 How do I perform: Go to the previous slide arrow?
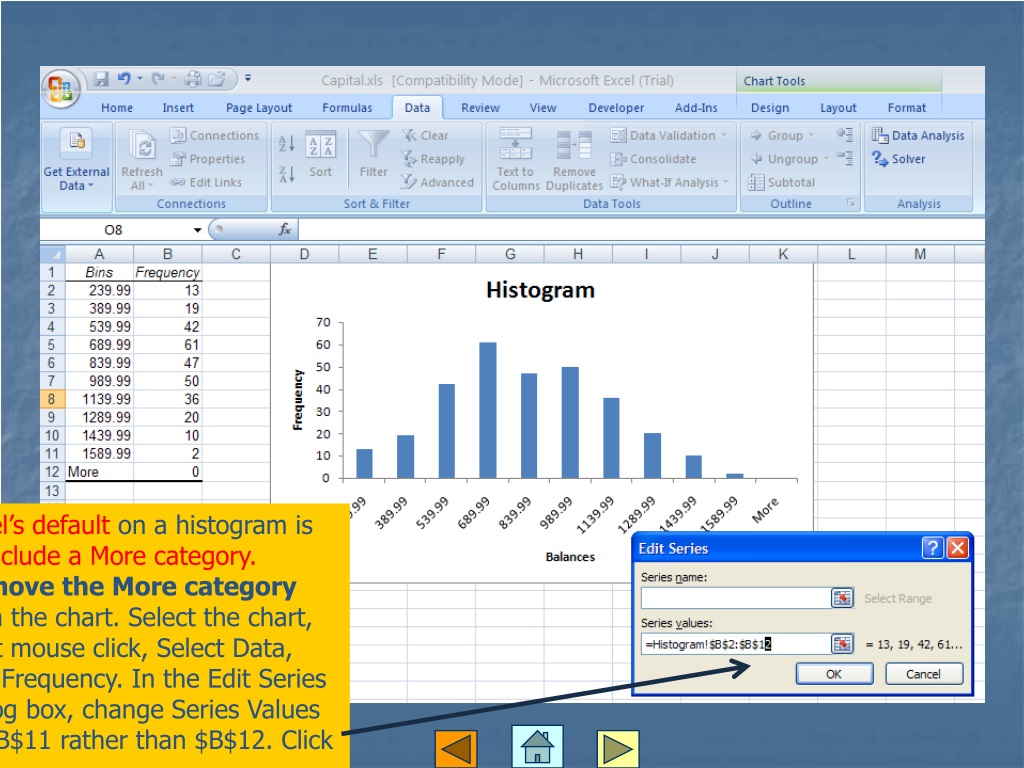456,749
